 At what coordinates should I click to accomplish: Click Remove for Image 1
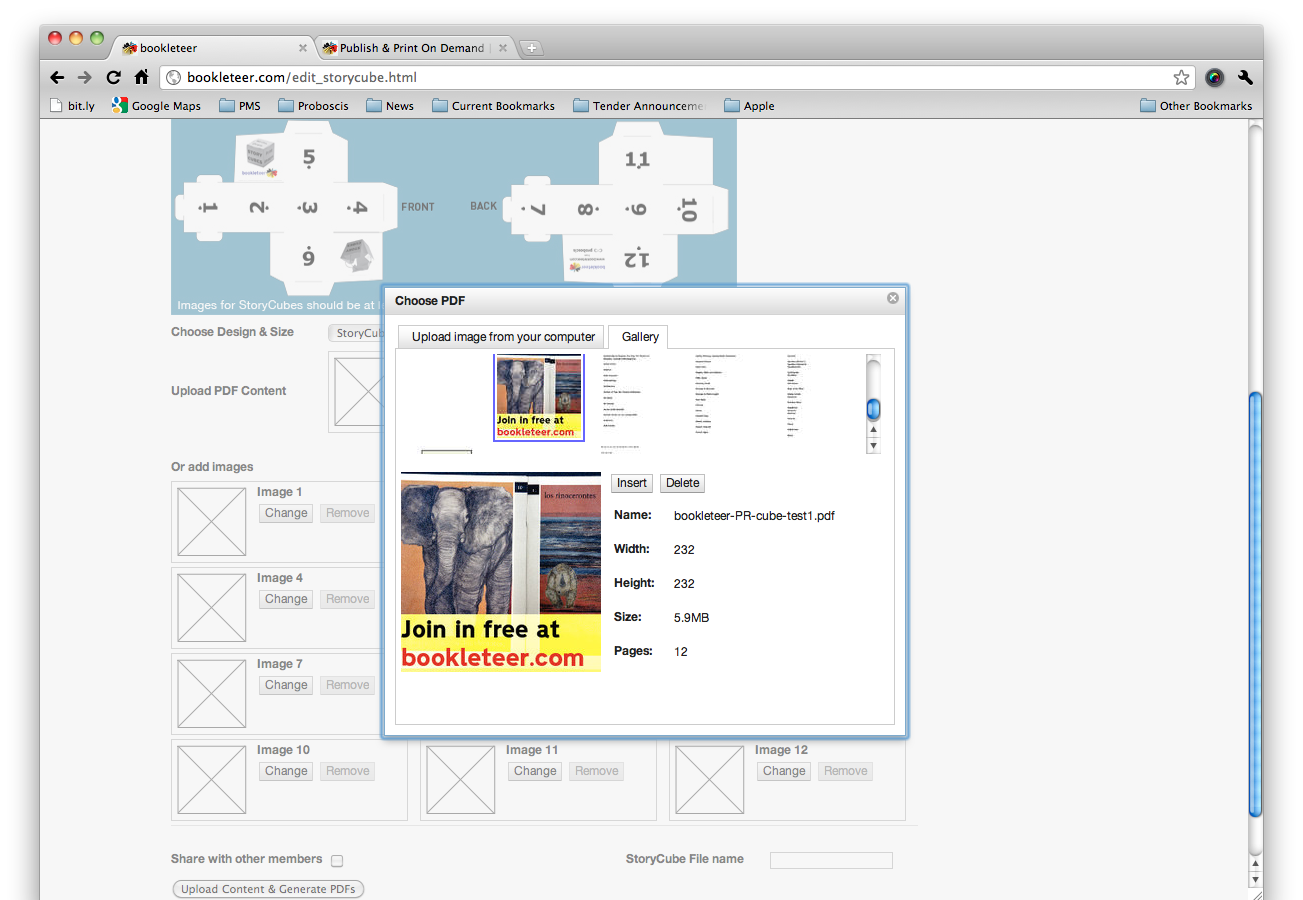(x=348, y=513)
